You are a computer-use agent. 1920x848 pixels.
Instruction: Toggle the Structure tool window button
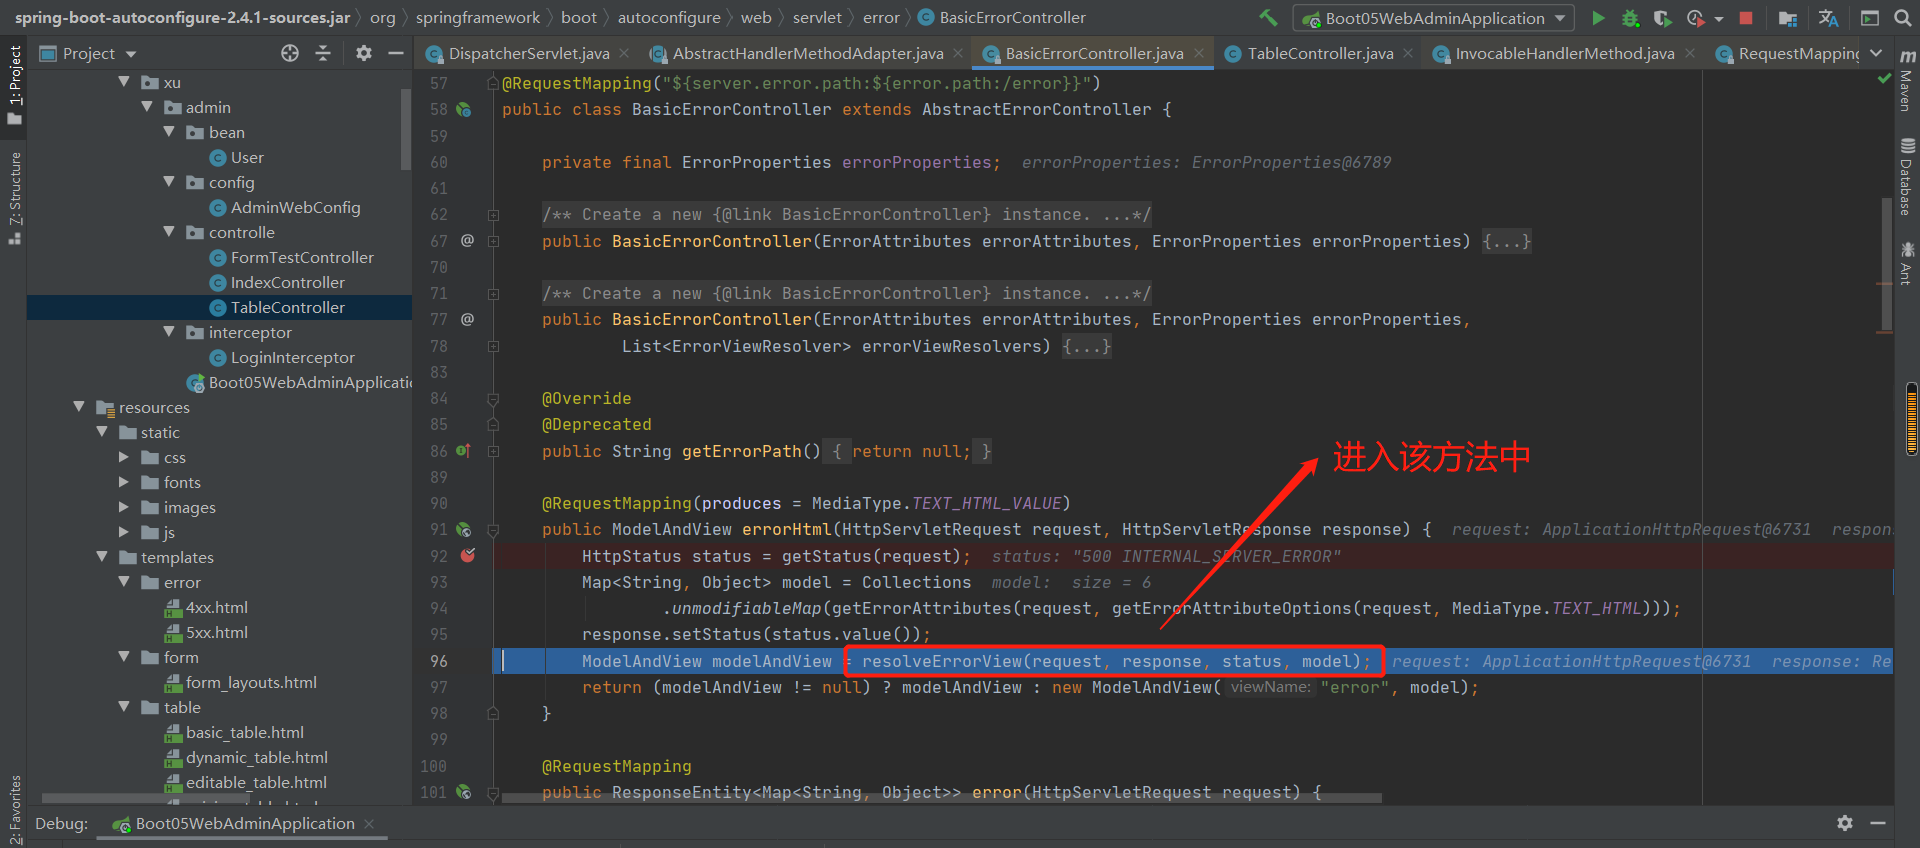(14, 198)
